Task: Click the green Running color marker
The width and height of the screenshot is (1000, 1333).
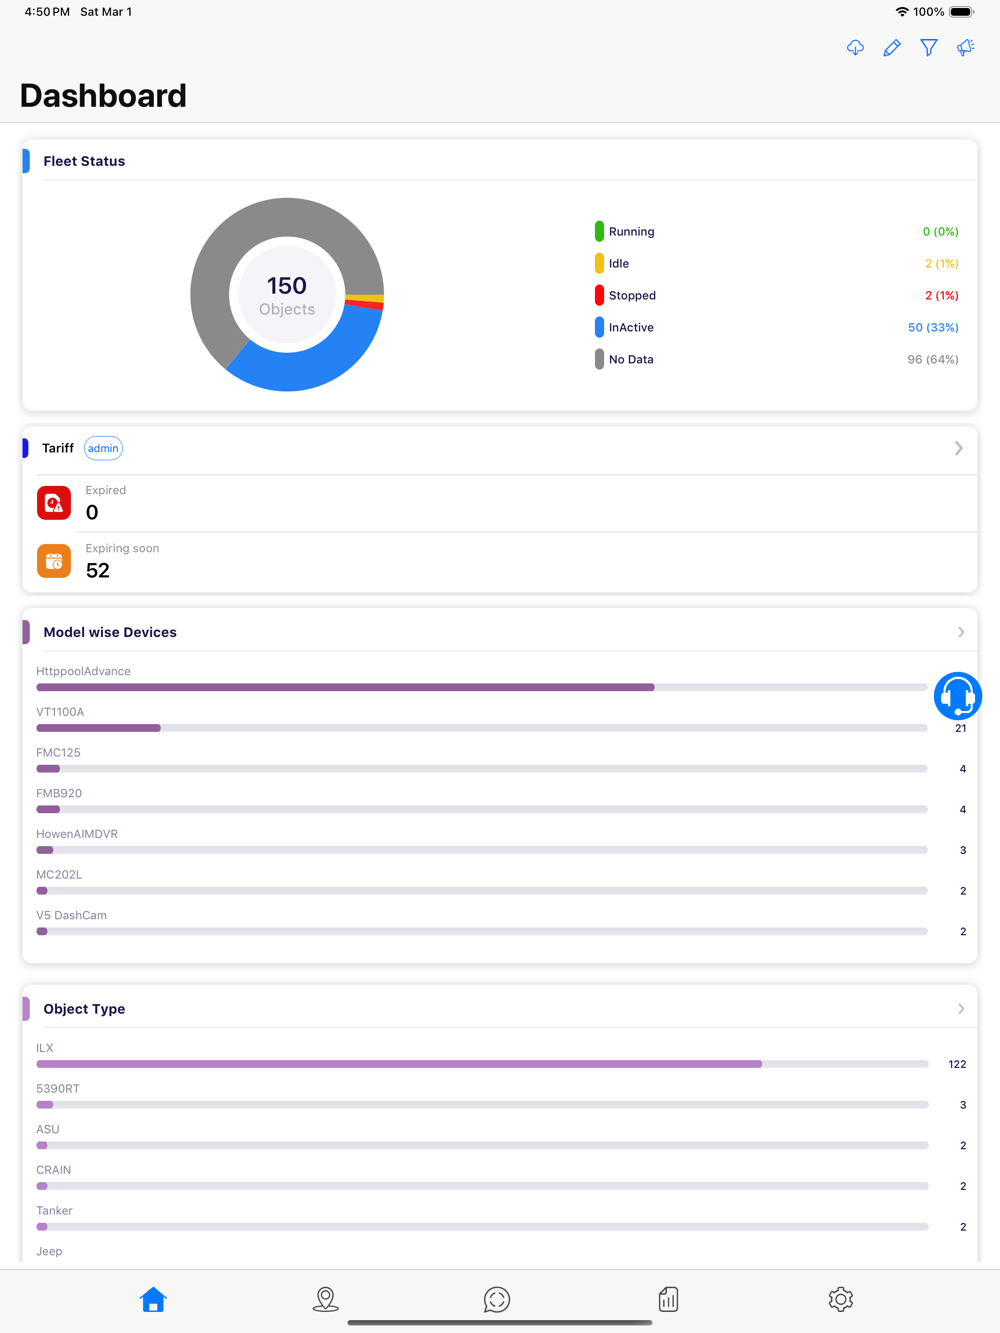Action: (x=599, y=231)
